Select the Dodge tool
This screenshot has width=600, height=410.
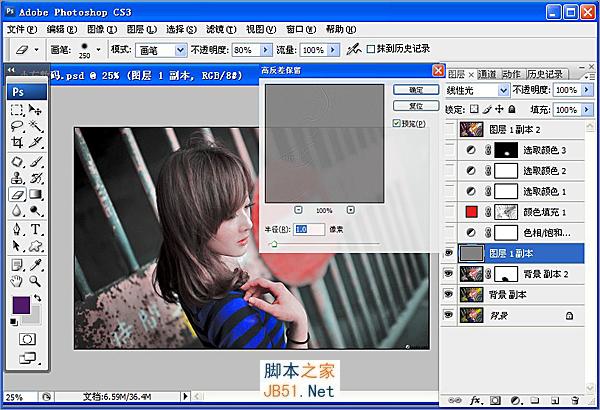pyautogui.click(x=36, y=211)
